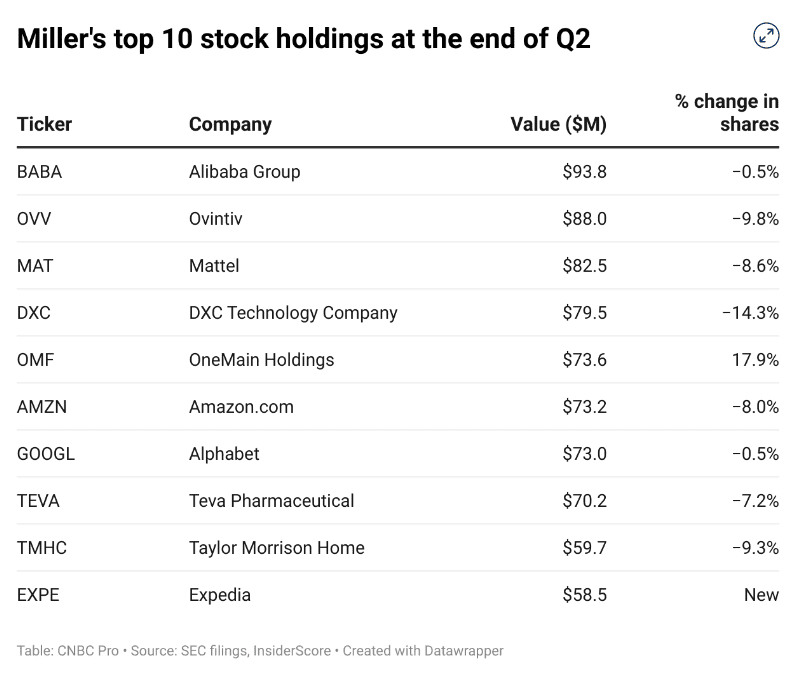Select DXC Technology Company cell
The width and height of the screenshot is (802, 673).
[x=293, y=313]
